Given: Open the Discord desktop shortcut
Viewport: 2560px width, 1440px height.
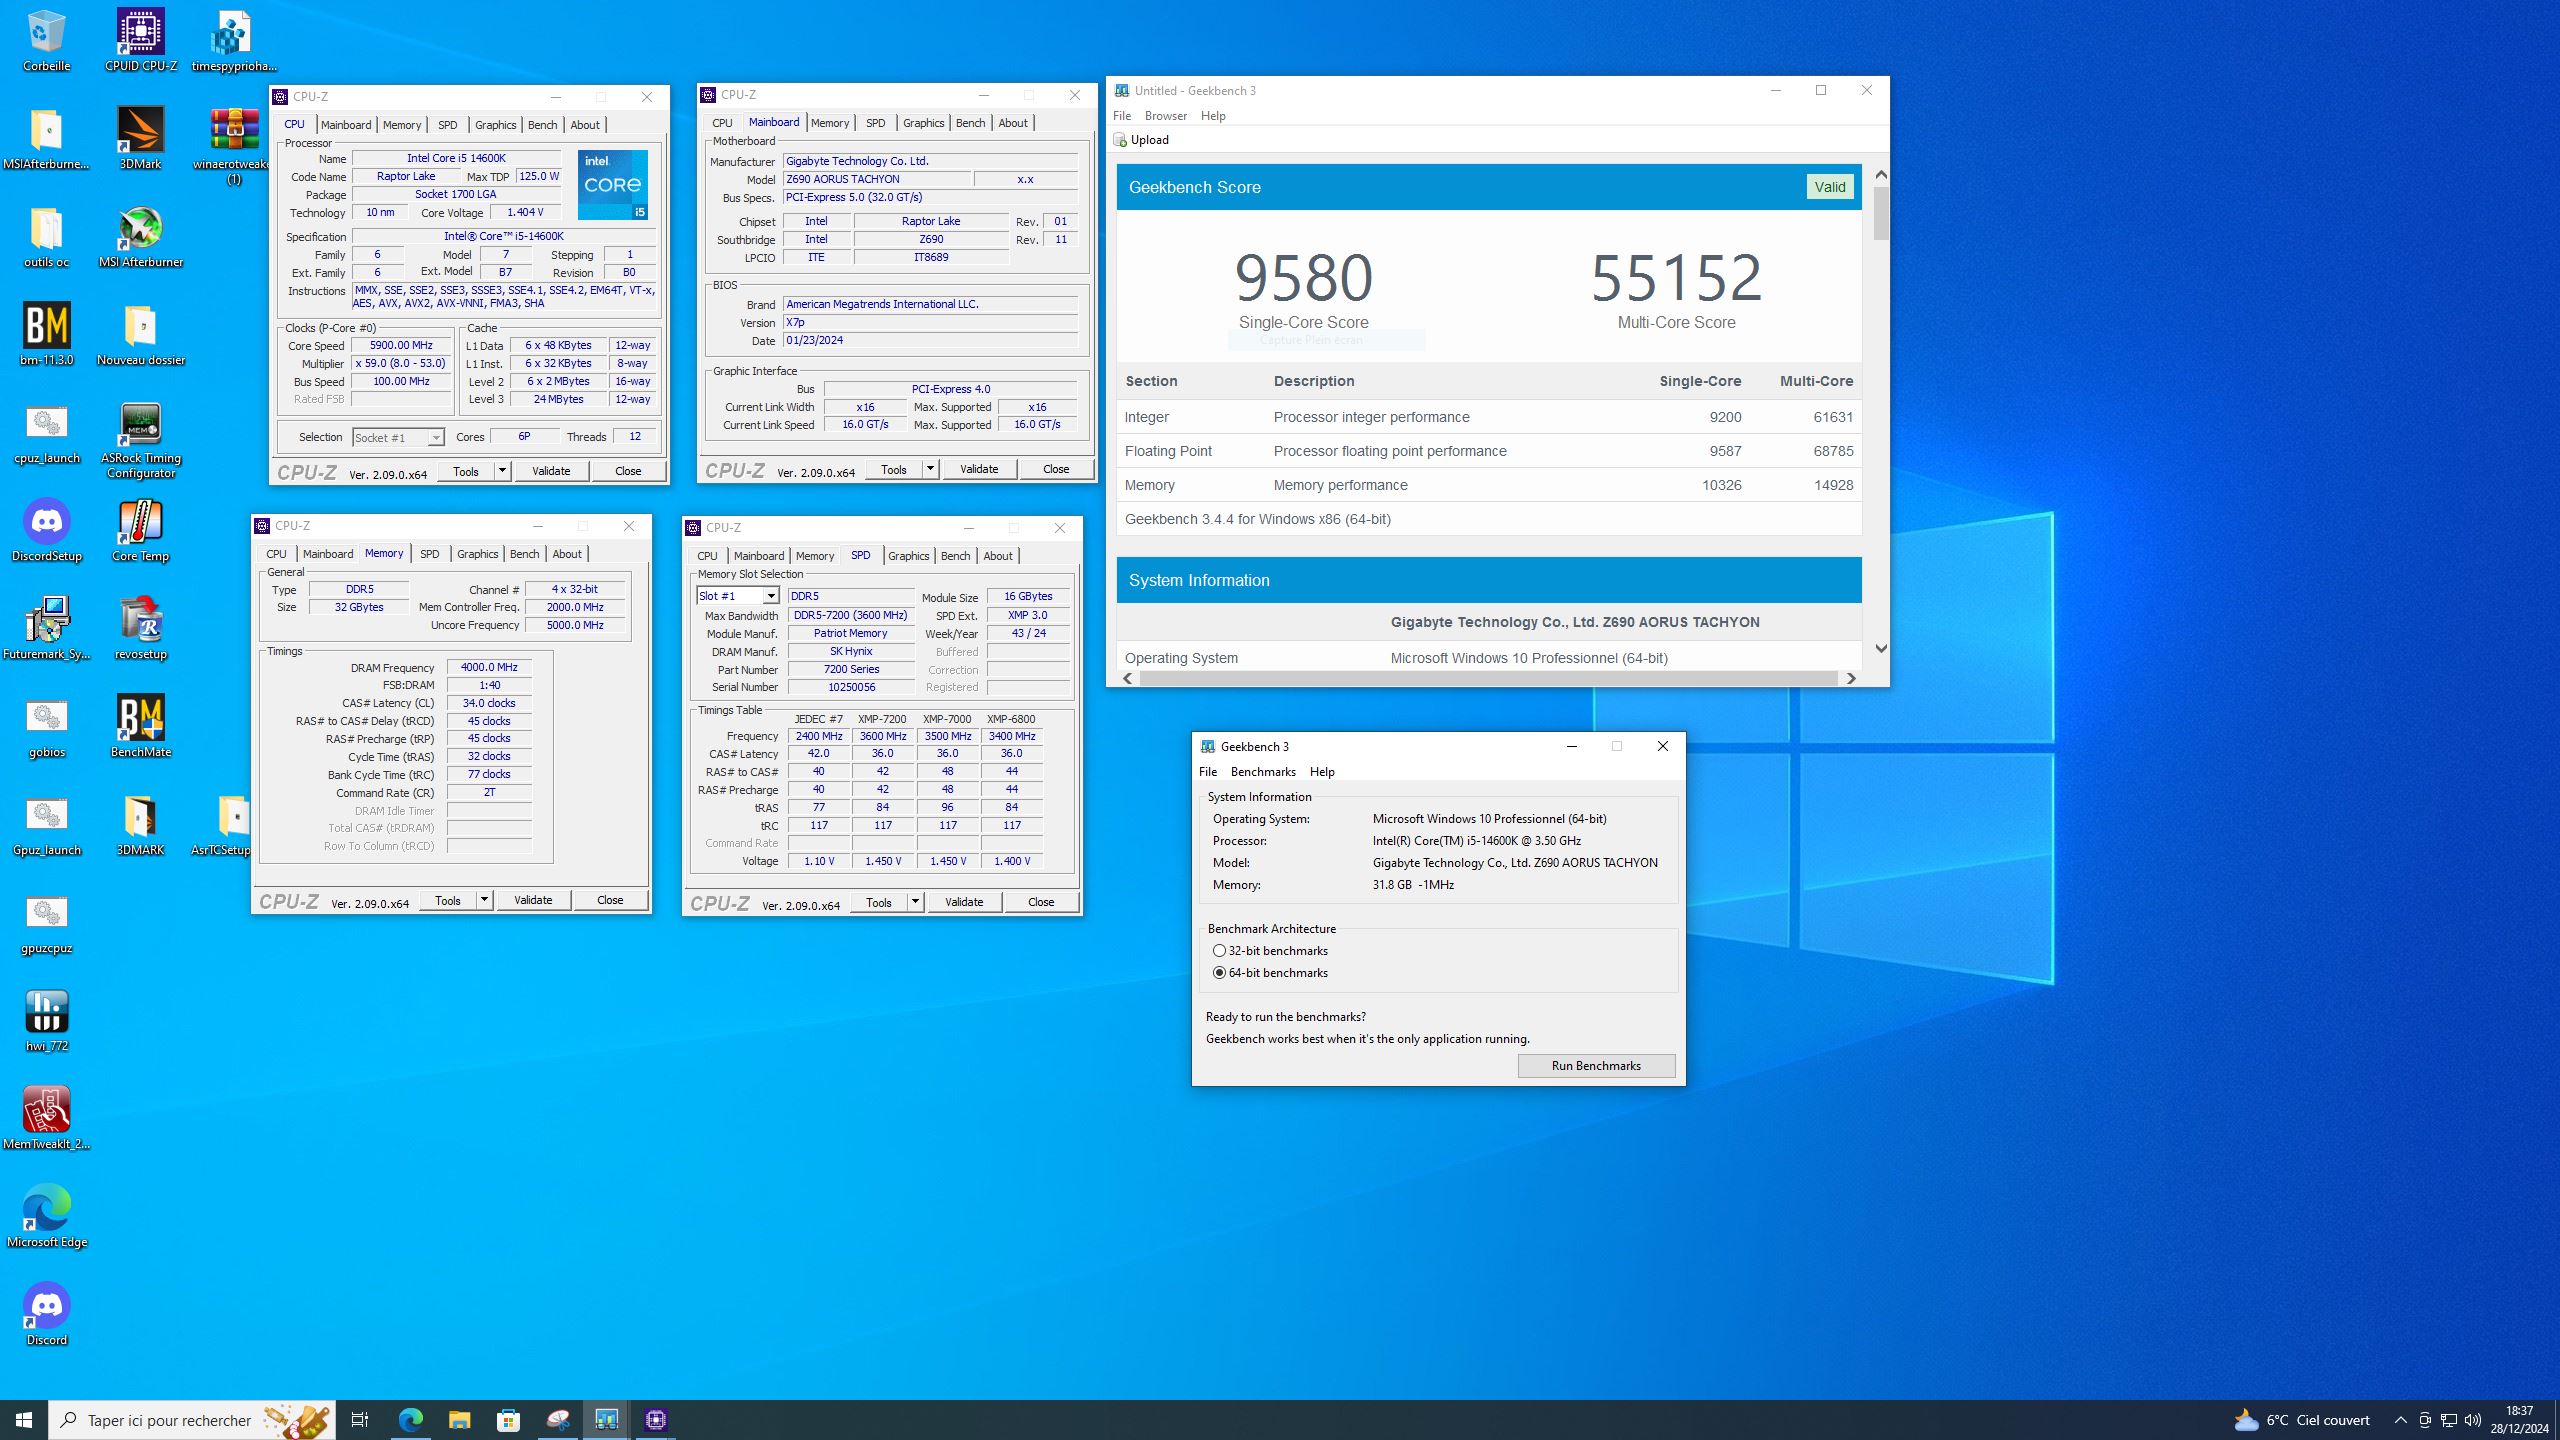Looking at the screenshot, I should (46, 1314).
